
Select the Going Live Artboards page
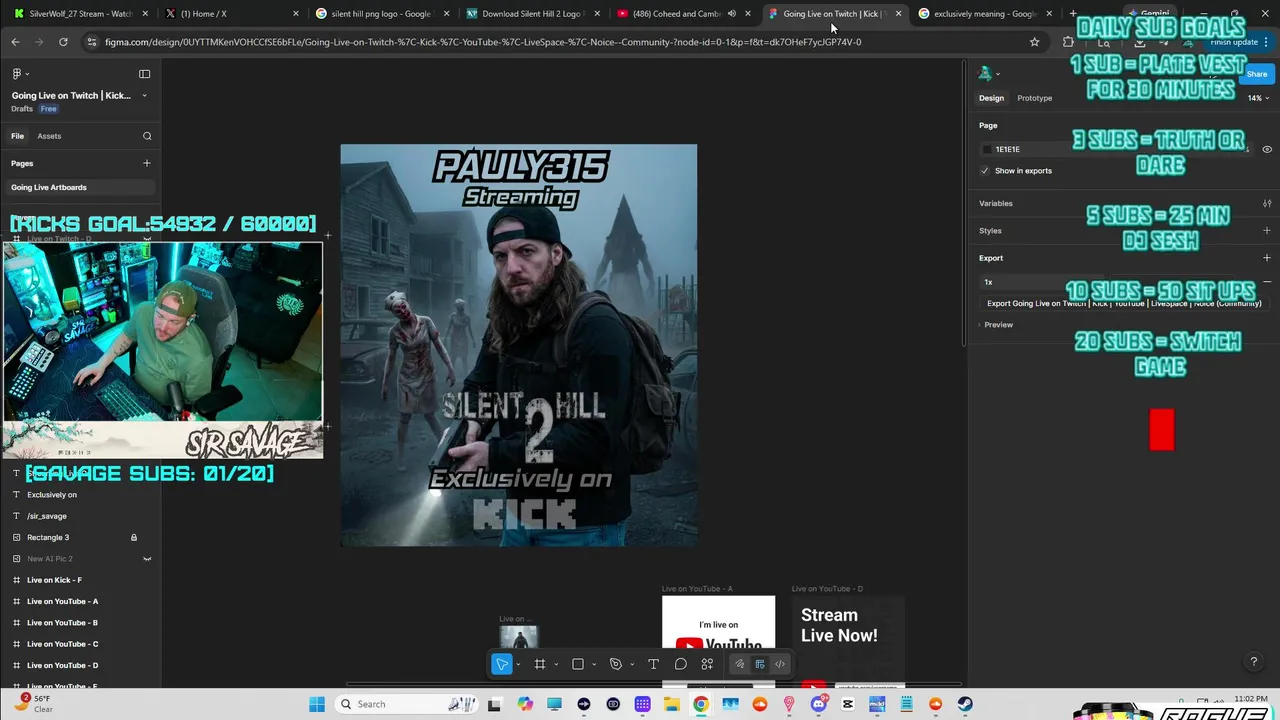point(80,187)
